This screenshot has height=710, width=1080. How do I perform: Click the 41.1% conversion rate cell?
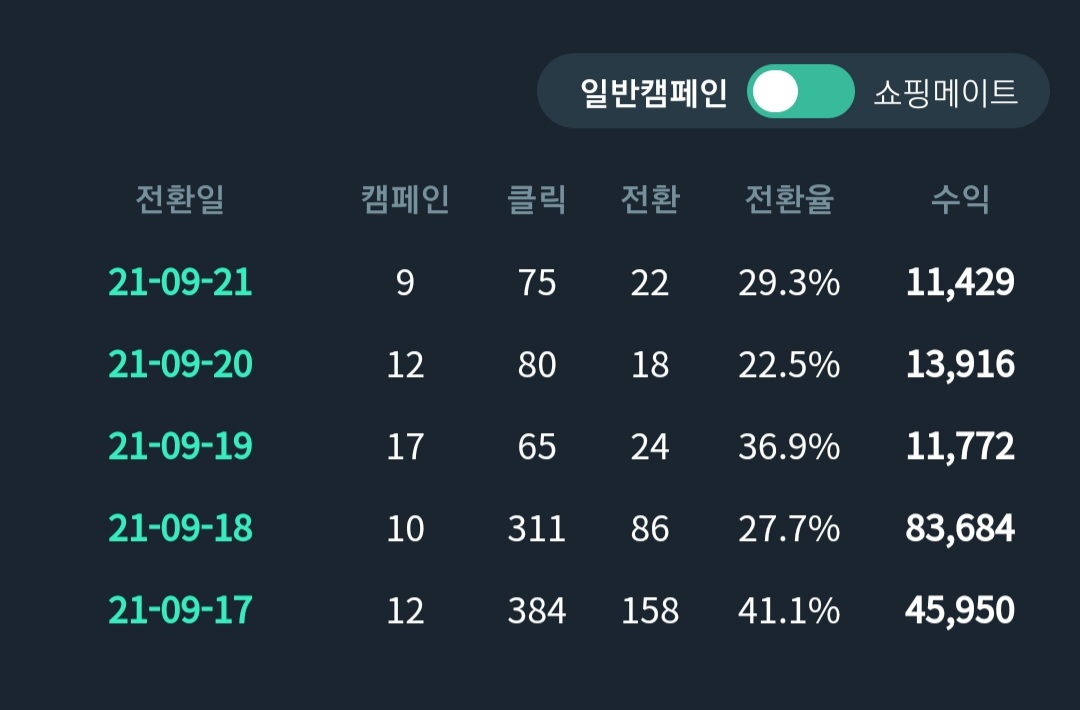click(x=789, y=610)
